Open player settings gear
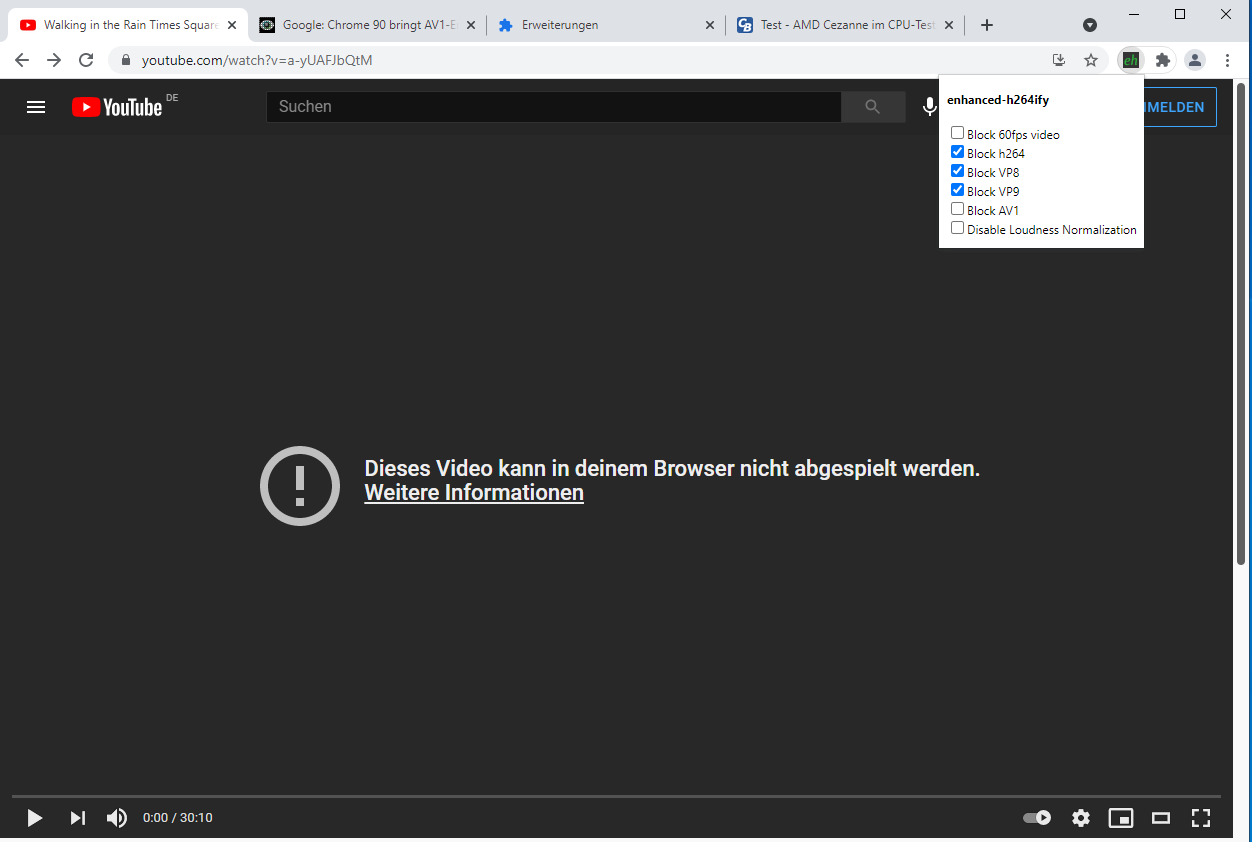Viewport: 1252px width, 842px height. [x=1081, y=818]
